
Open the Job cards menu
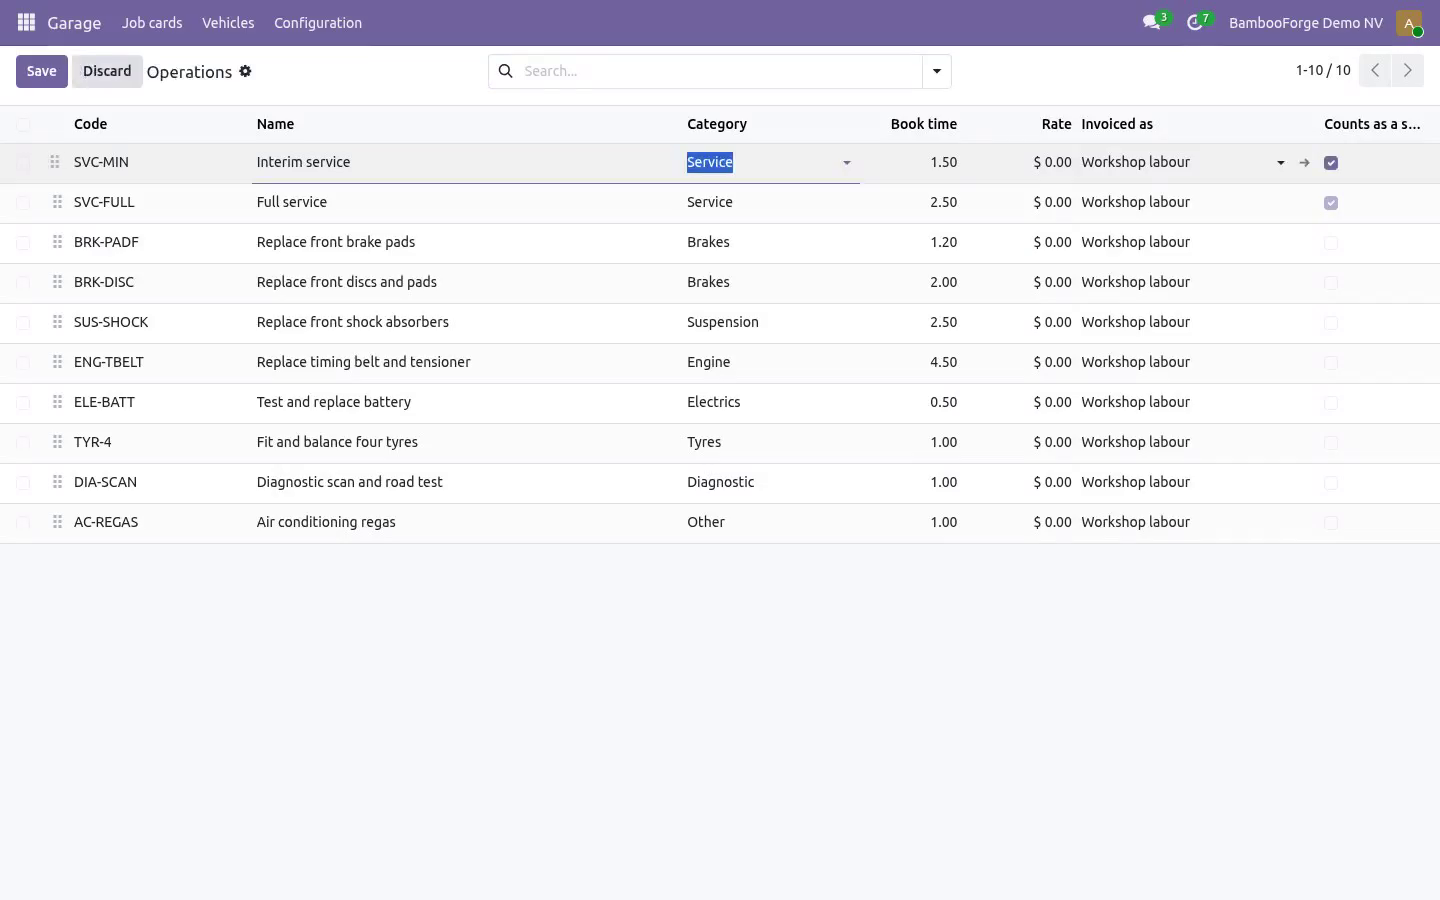(x=152, y=23)
